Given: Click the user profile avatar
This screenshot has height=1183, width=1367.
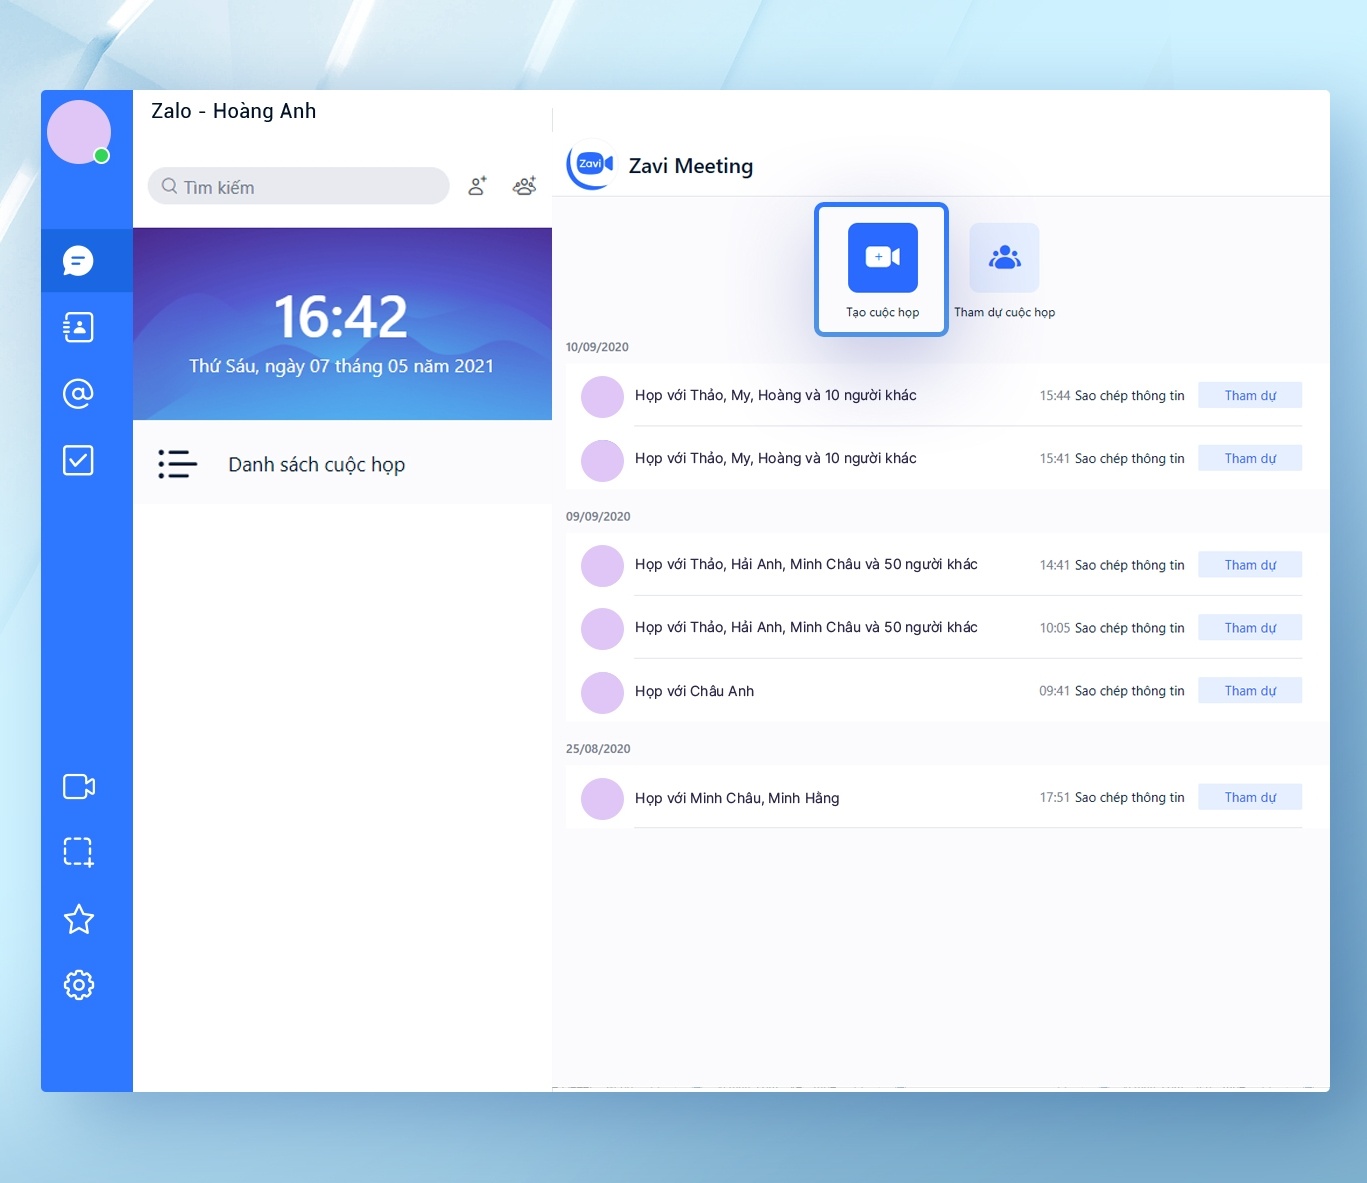Looking at the screenshot, I should tap(79, 132).
